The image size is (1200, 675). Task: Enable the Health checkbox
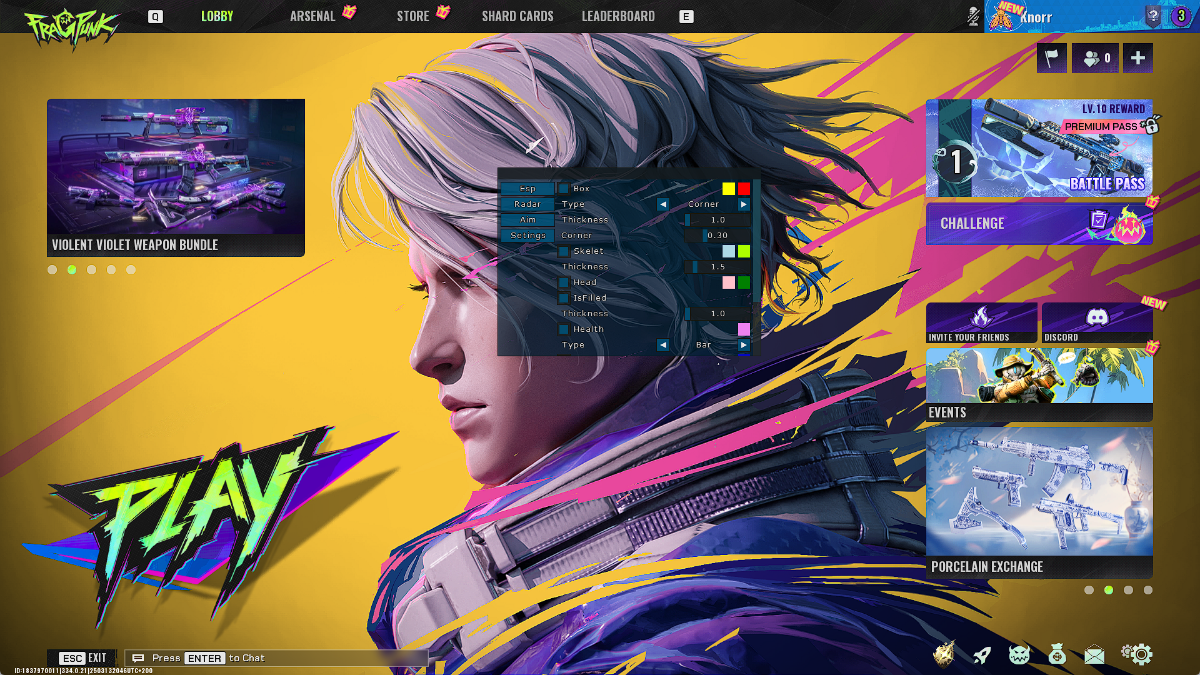(x=564, y=329)
